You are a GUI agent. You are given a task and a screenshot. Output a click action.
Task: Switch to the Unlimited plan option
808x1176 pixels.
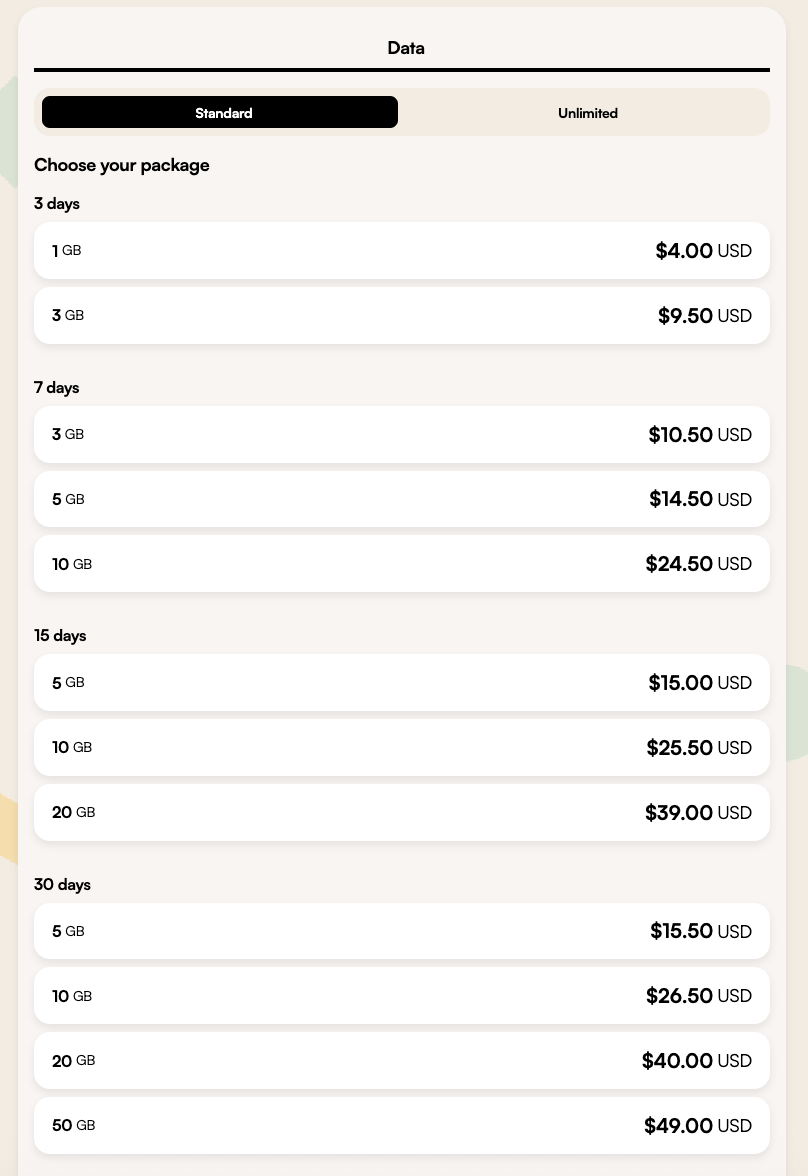[x=587, y=112]
